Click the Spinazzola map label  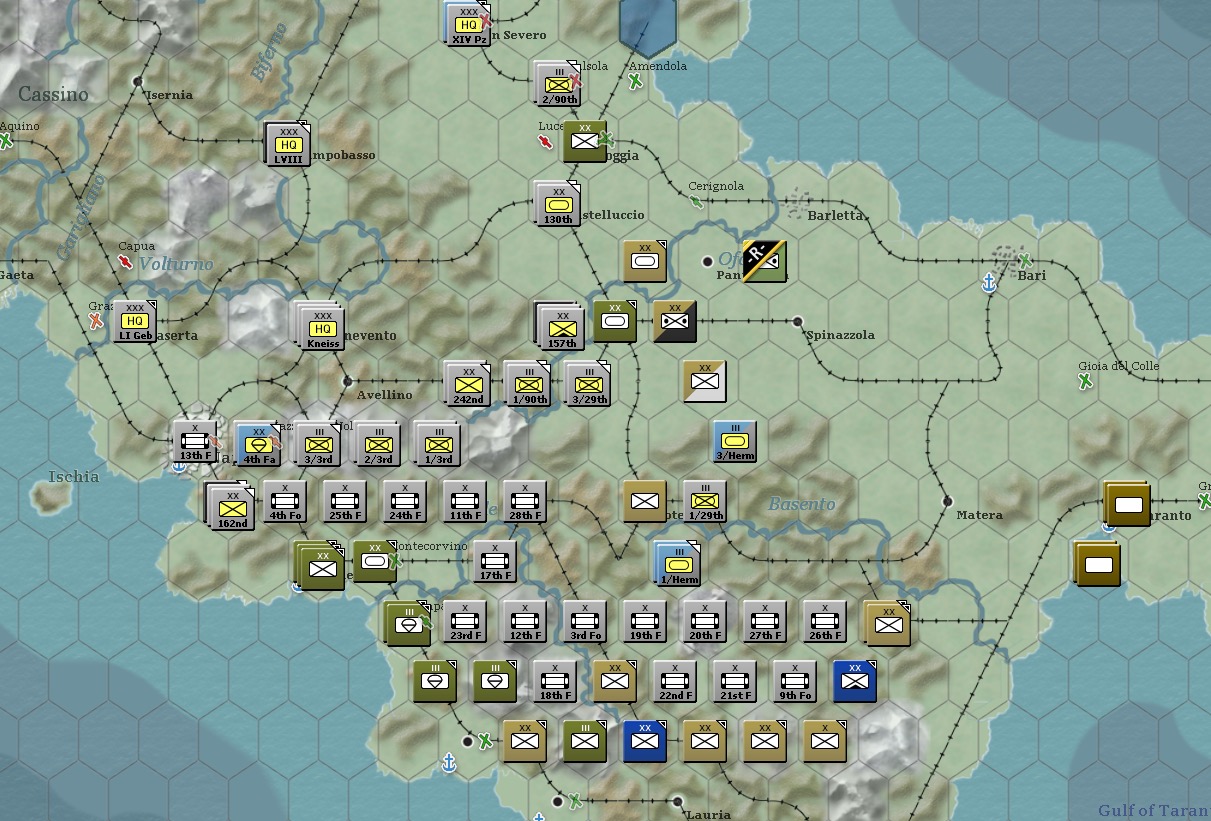840,335
